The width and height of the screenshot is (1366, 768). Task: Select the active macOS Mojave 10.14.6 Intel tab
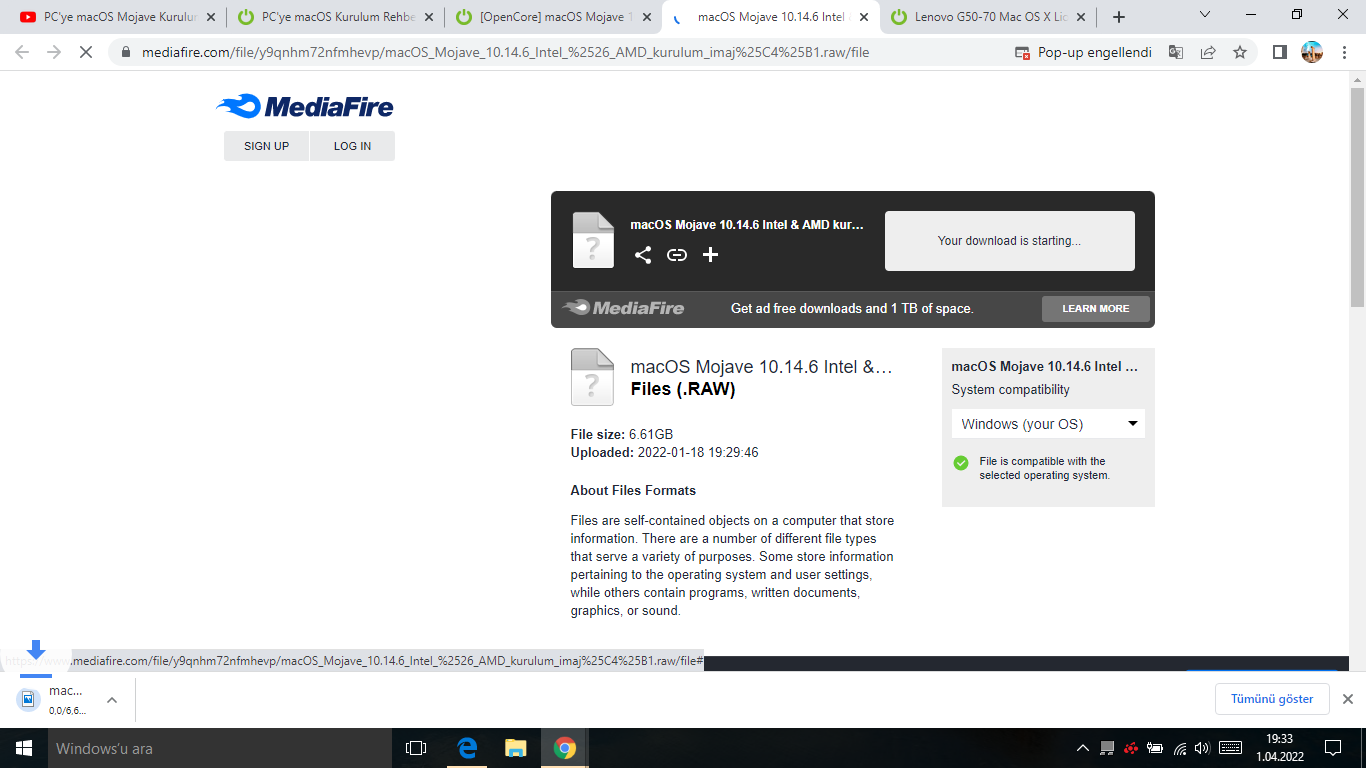(x=770, y=17)
